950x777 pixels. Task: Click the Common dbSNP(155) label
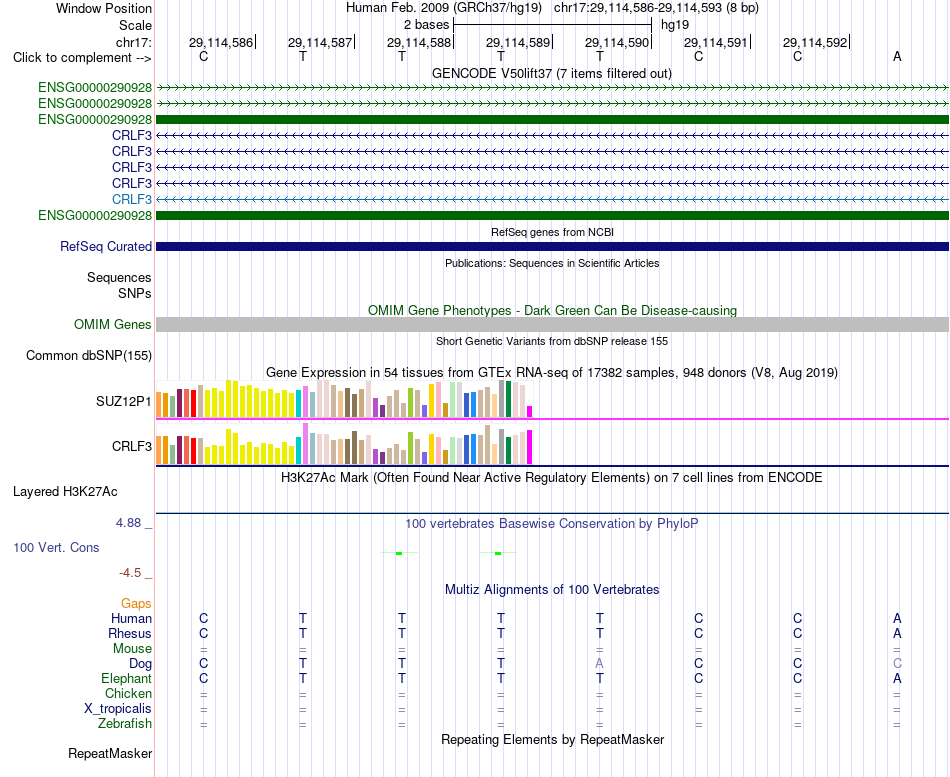point(88,355)
